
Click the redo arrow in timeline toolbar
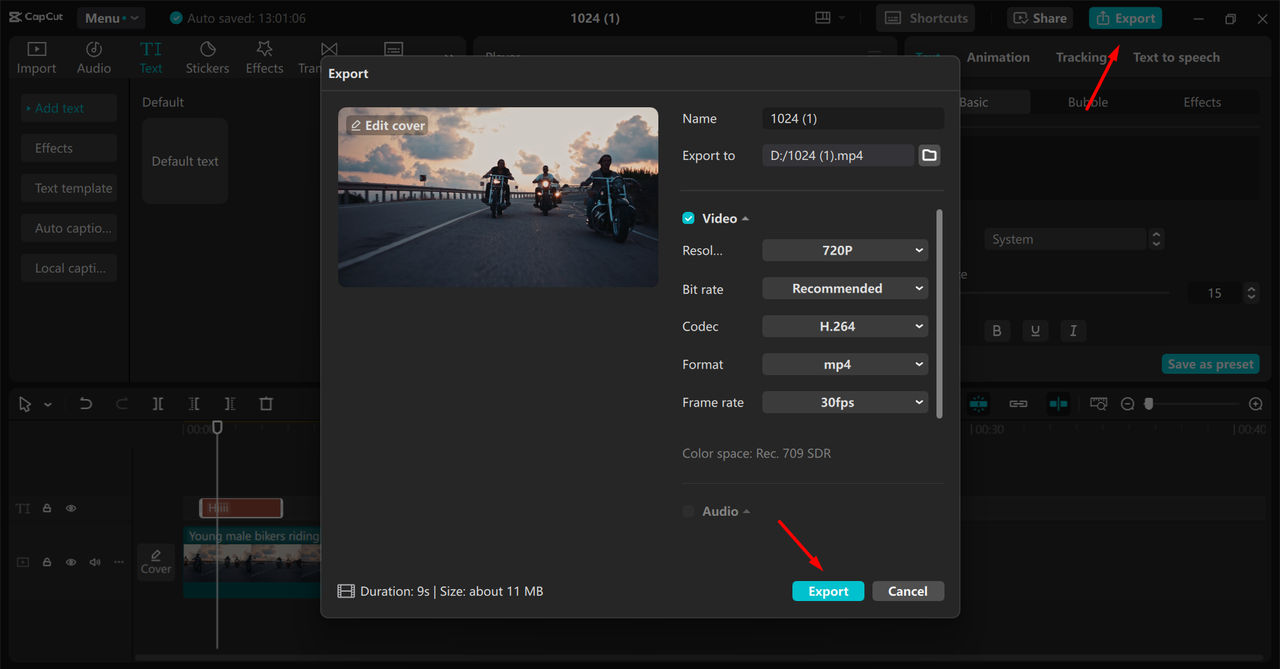122,404
